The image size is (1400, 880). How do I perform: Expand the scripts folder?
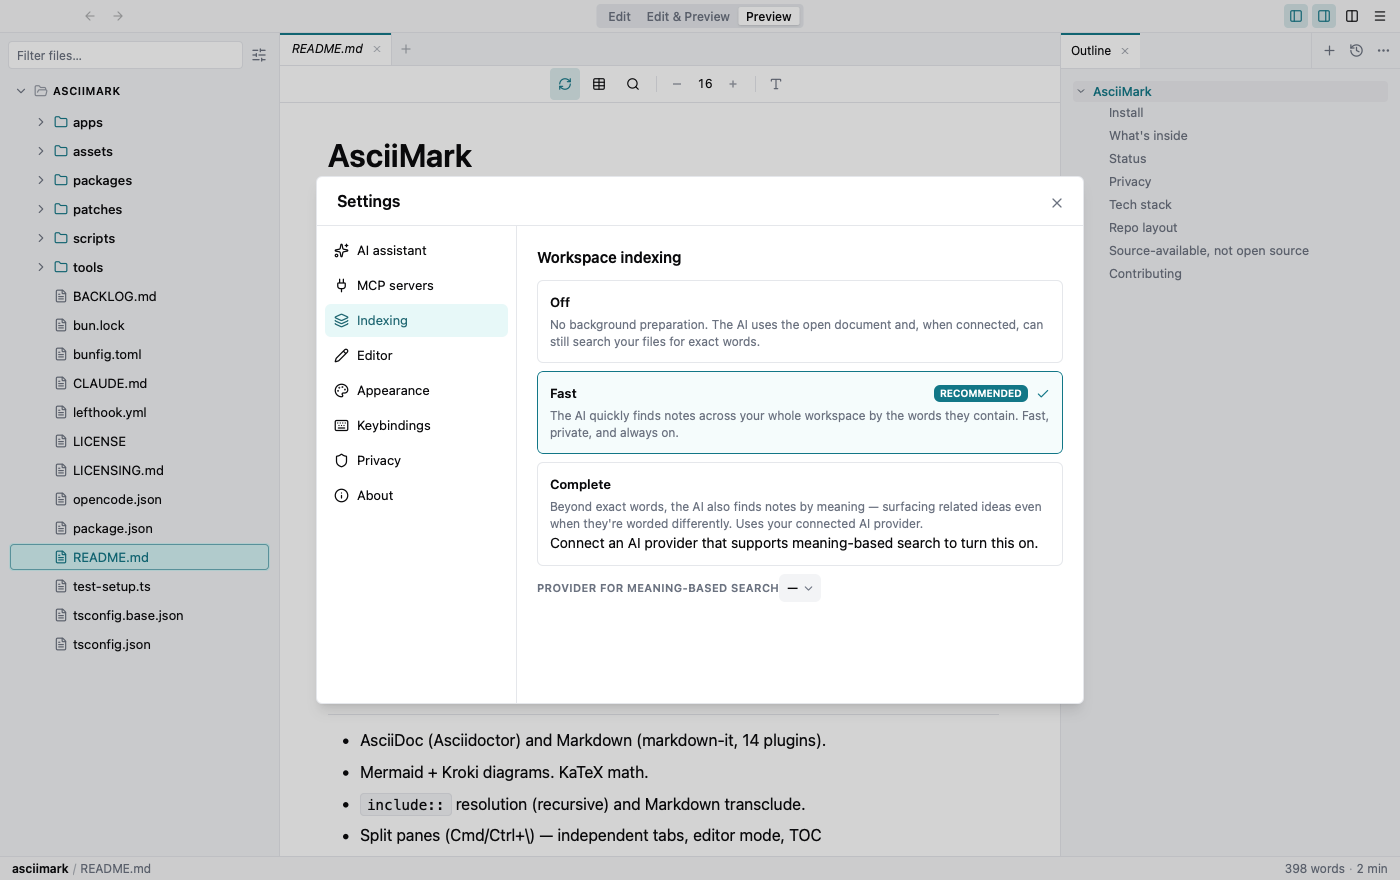[x=41, y=238]
